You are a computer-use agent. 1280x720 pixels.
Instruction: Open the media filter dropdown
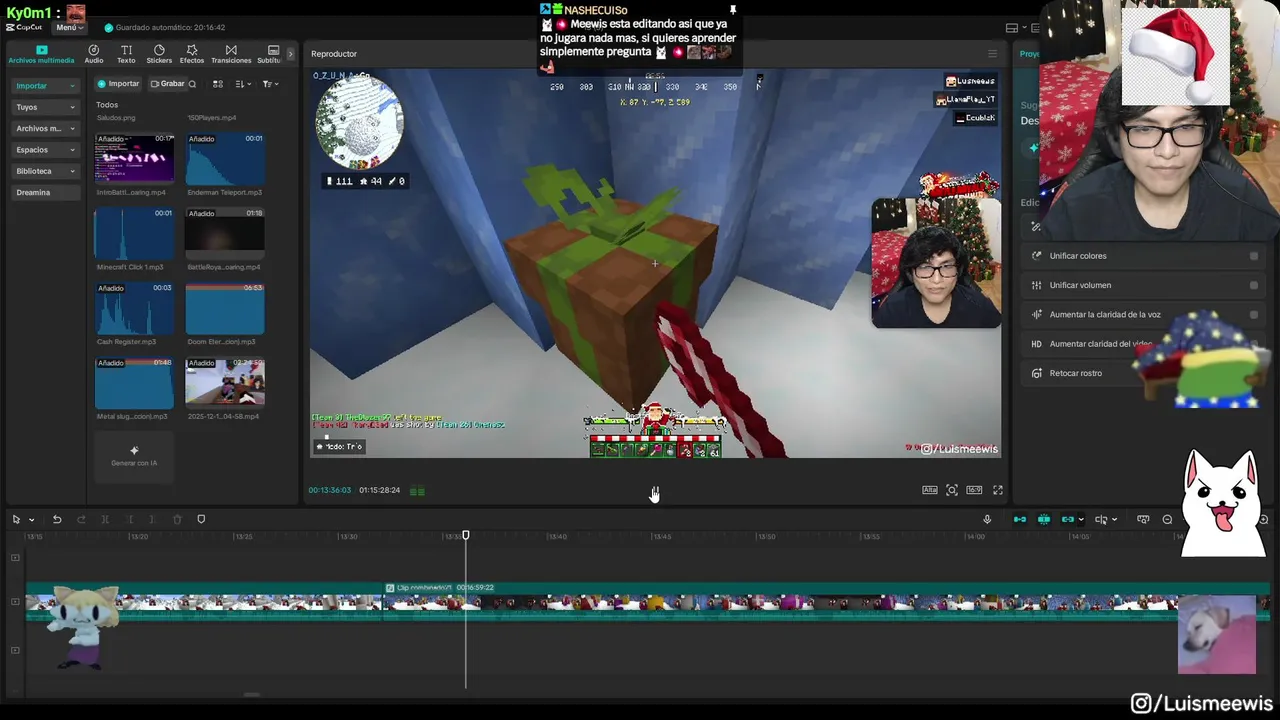270,84
